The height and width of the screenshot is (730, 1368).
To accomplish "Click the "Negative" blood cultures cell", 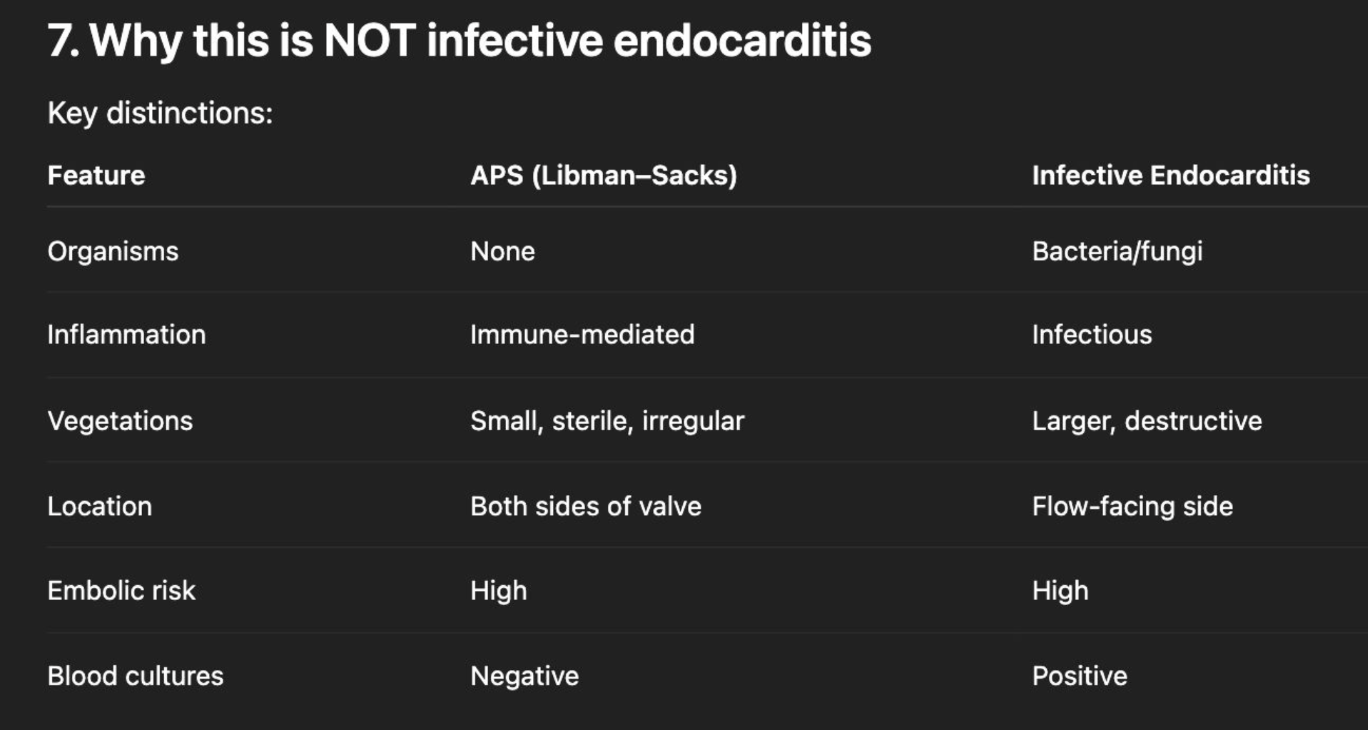I will (524, 676).
